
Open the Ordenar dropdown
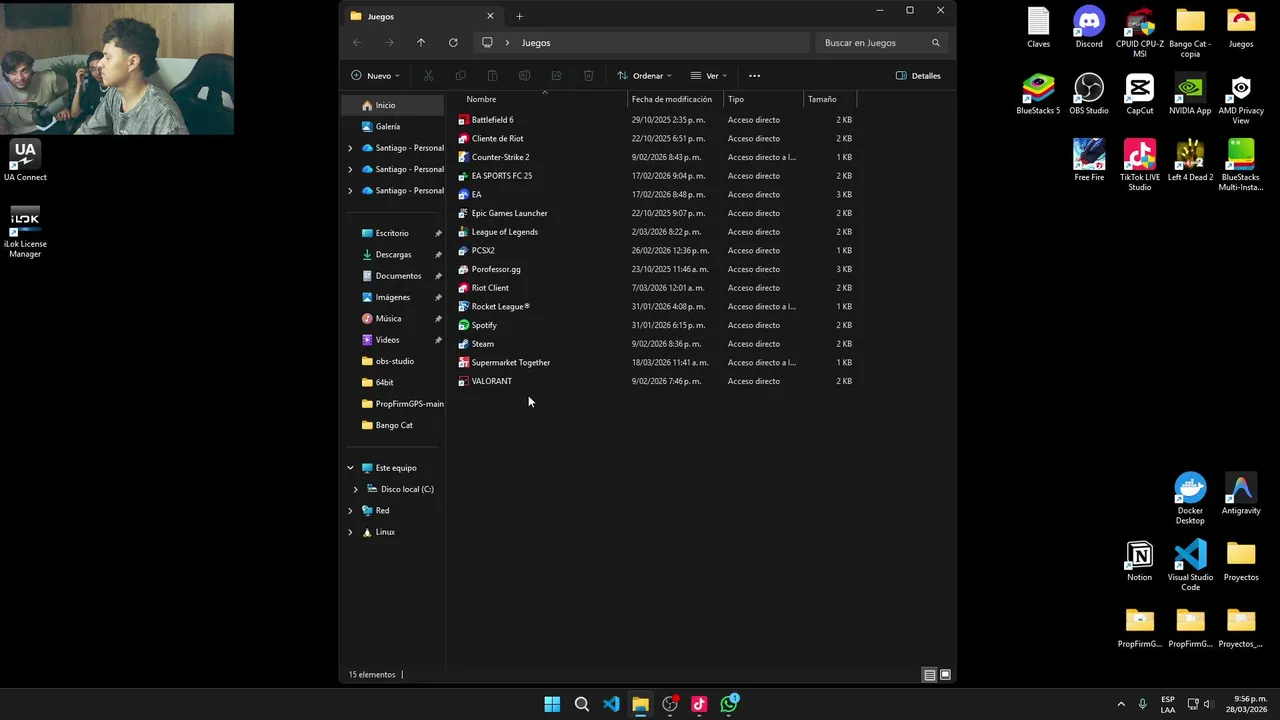click(644, 76)
